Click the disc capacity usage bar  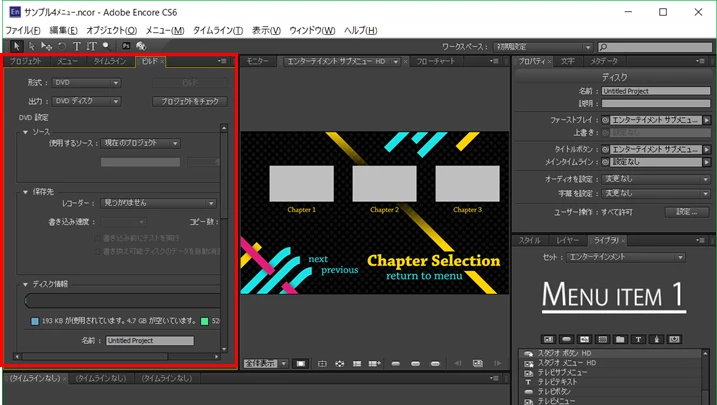(x=123, y=300)
